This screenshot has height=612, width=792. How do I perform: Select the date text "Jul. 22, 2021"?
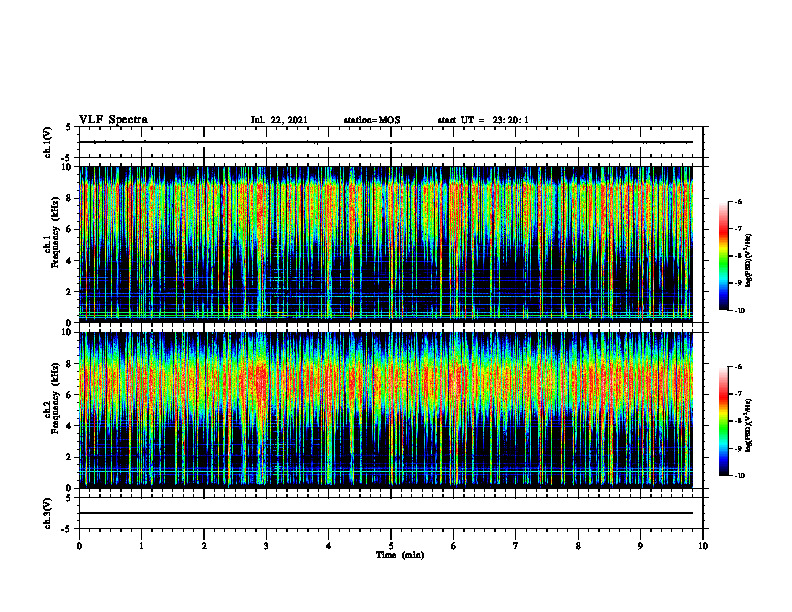[279, 120]
